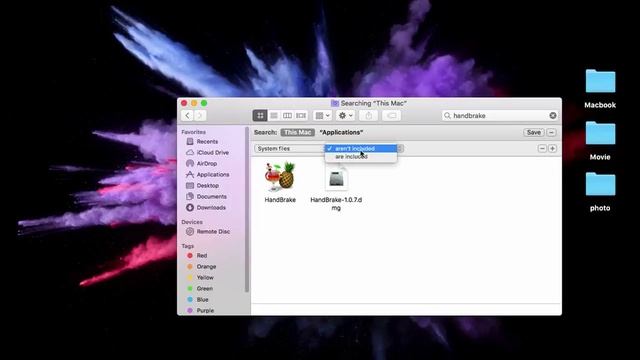The width and height of the screenshot is (640, 360).
Task: Remove search criteria next to Save
Action: (551, 132)
